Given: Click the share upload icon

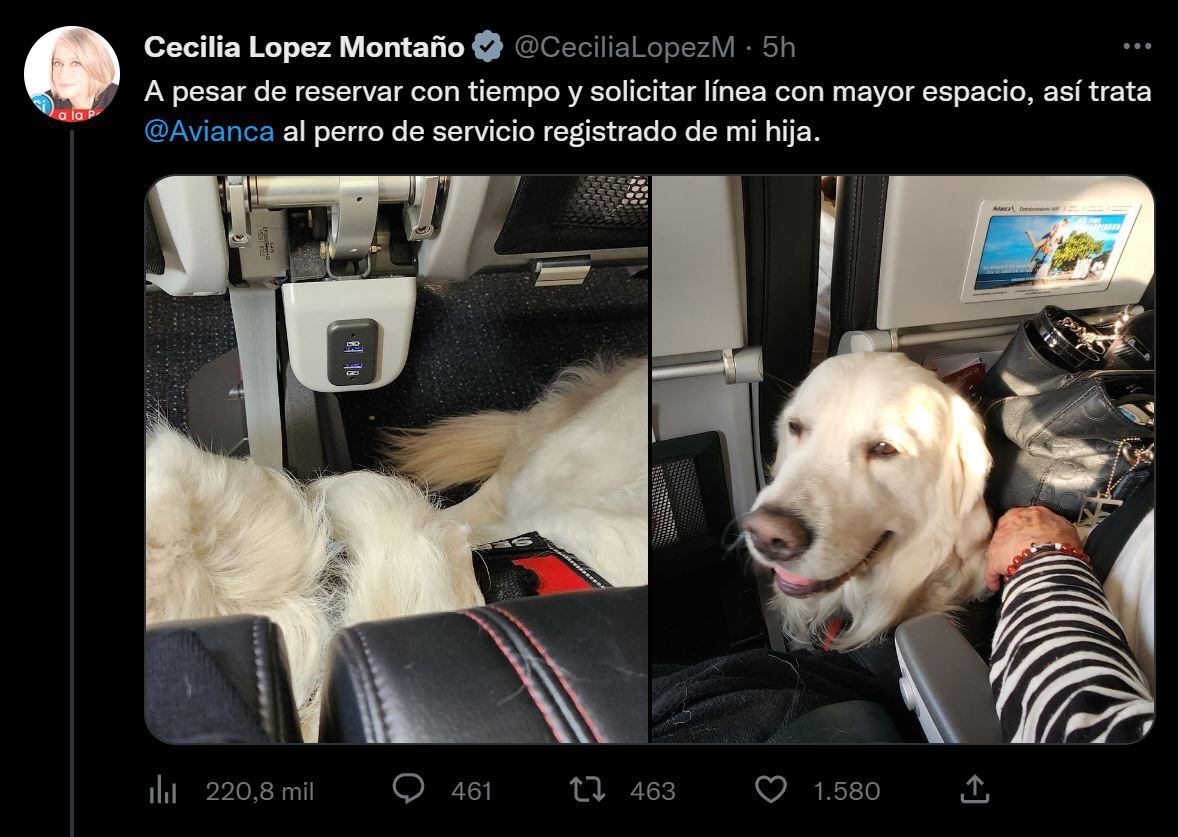Looking at the screenshot, I should click(974, 789).
